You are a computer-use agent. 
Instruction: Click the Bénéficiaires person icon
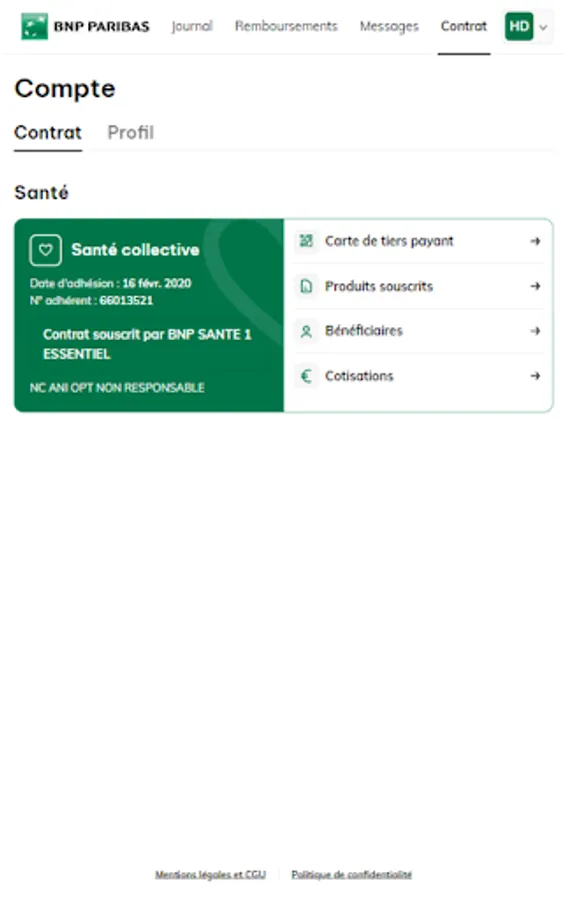(x=306, y=331)
